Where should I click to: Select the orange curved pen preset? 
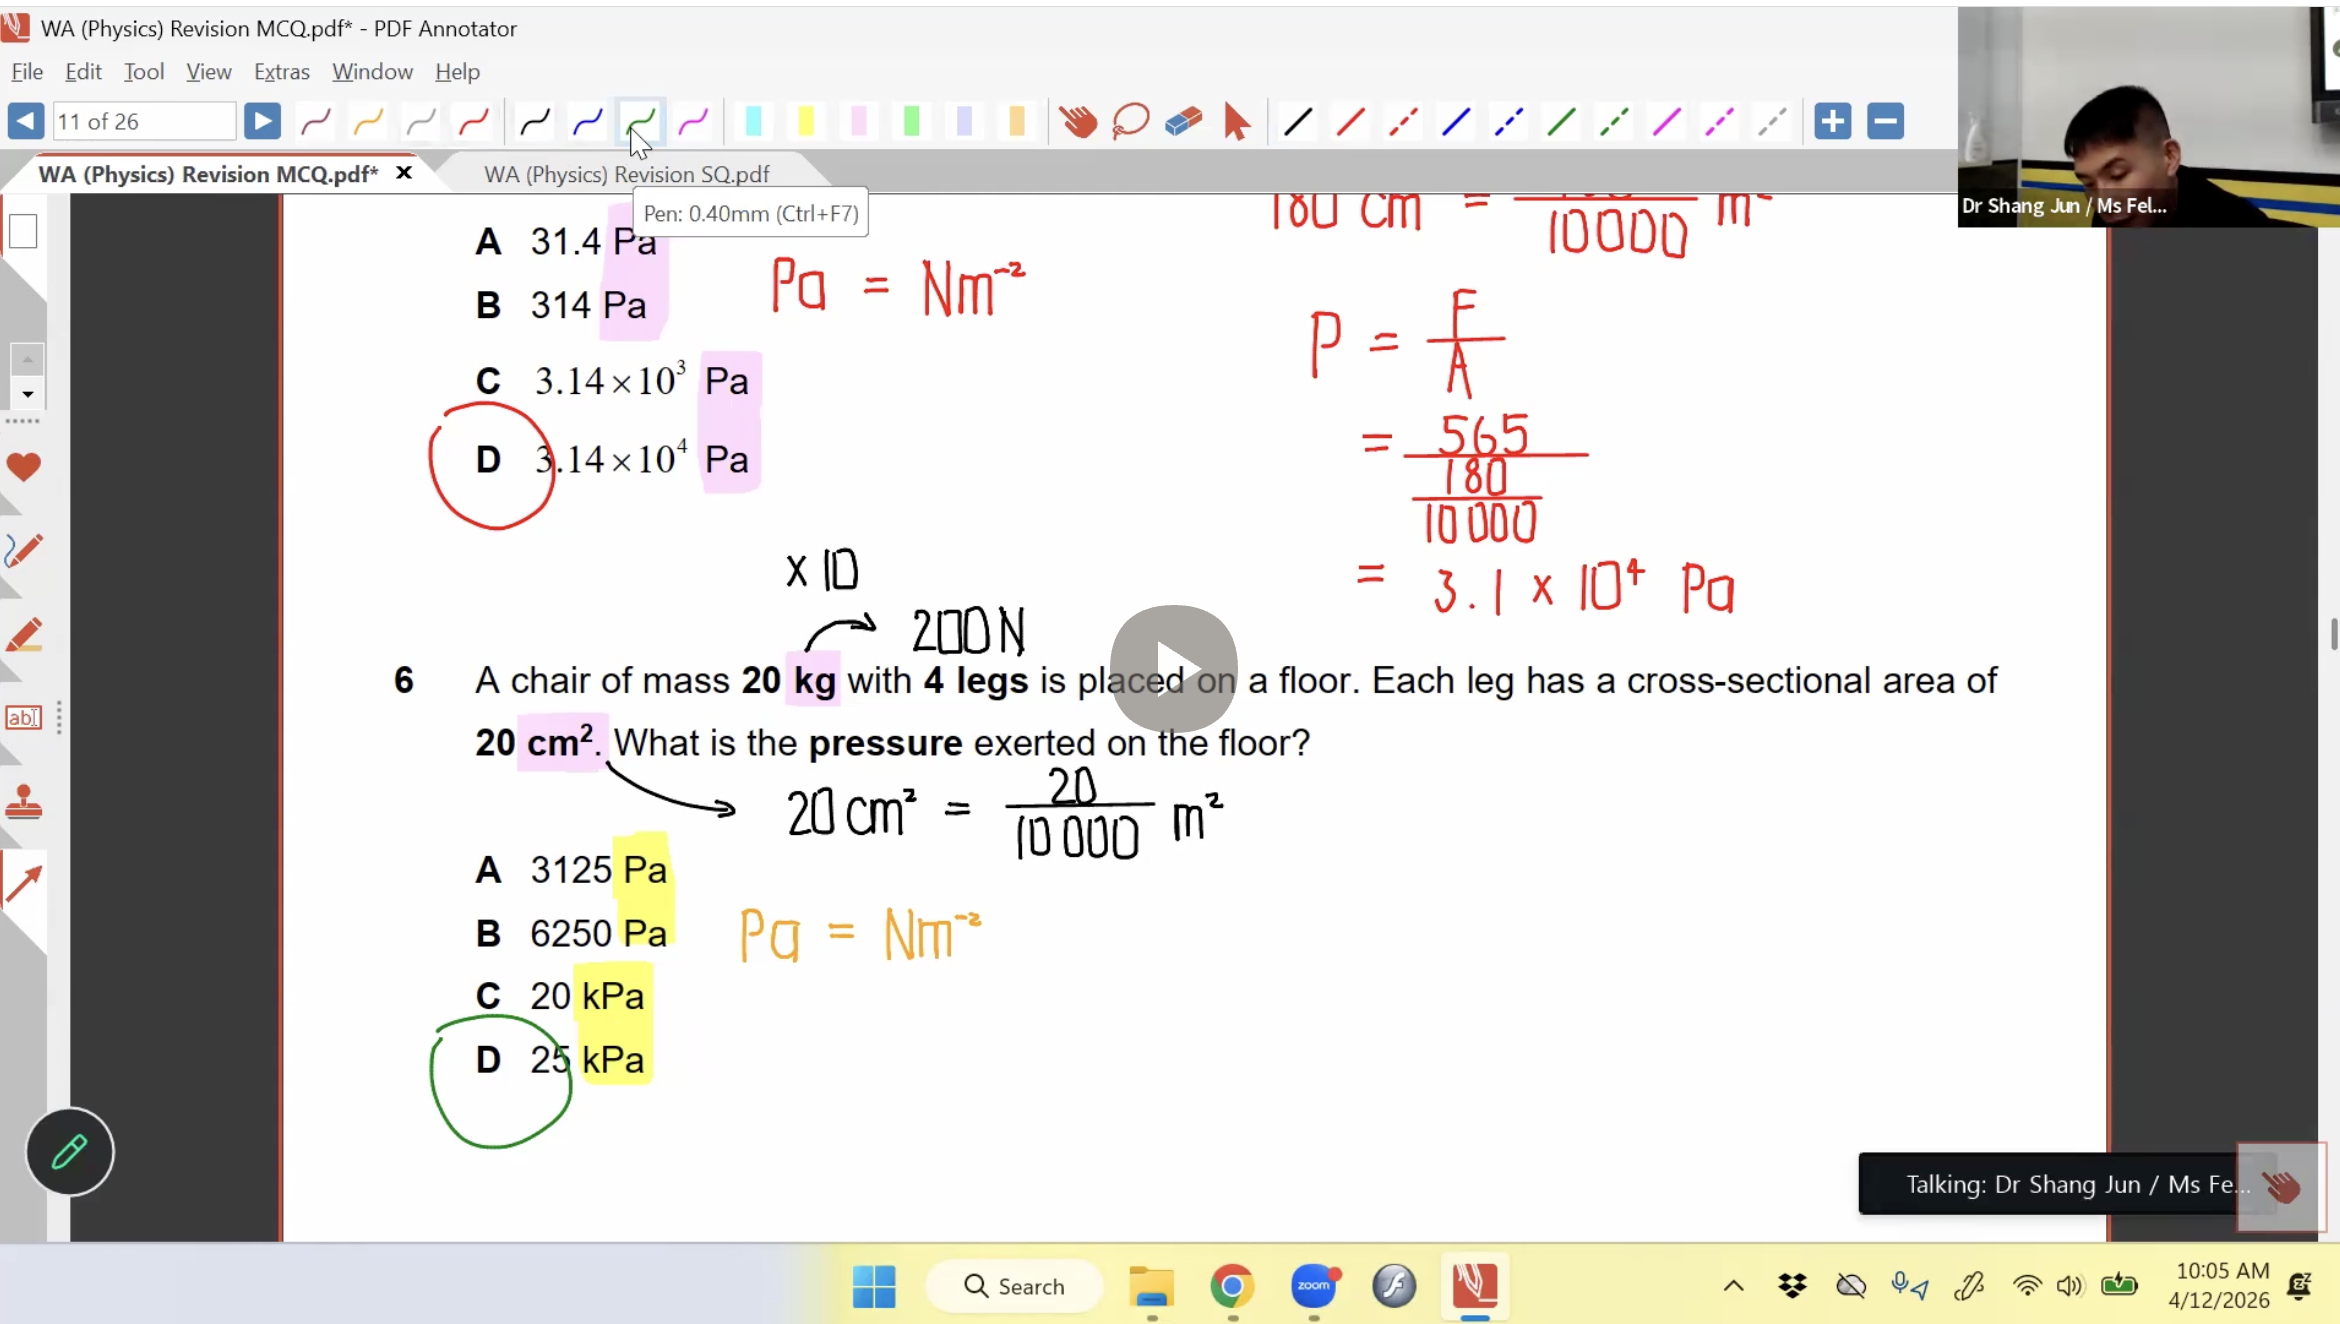[x=368, y=121]
